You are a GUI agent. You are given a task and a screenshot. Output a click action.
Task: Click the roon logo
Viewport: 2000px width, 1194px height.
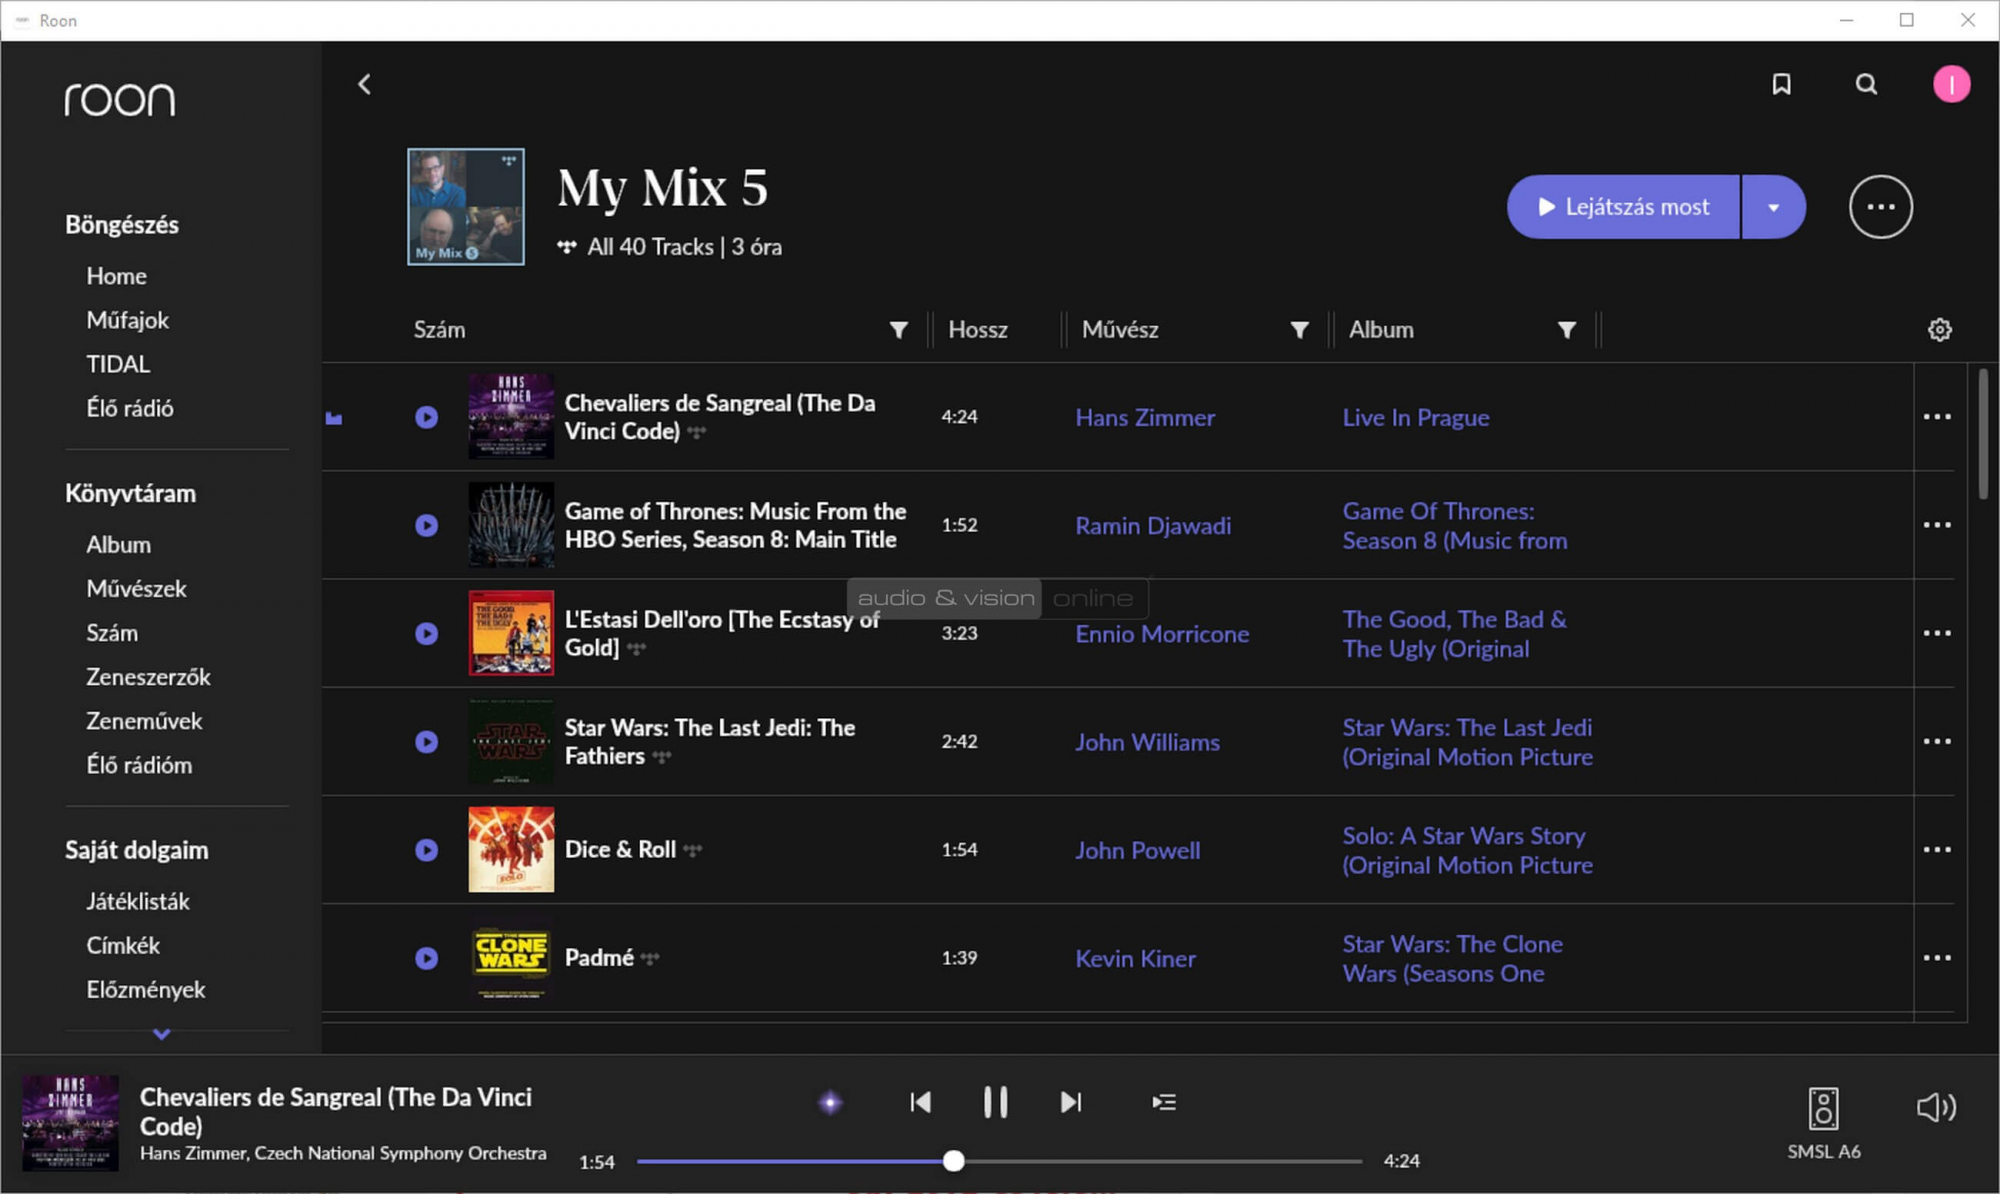click(120, 99)
